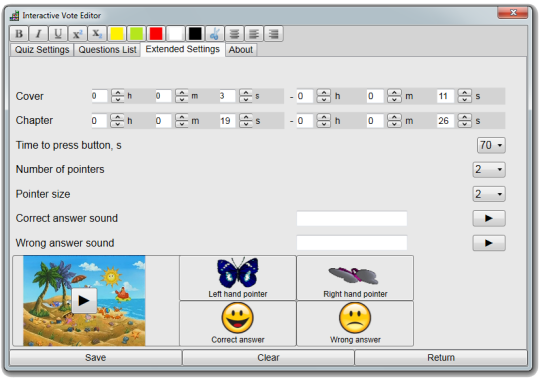This screenshot has height=379, width=540.
Task: Select the Extended Settings tab
Action: pos(183,49)
